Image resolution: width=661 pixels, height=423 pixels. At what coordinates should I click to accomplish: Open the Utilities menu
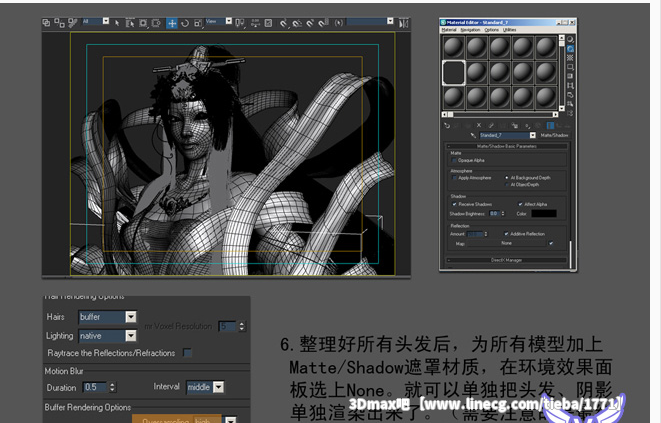(509, 30)
